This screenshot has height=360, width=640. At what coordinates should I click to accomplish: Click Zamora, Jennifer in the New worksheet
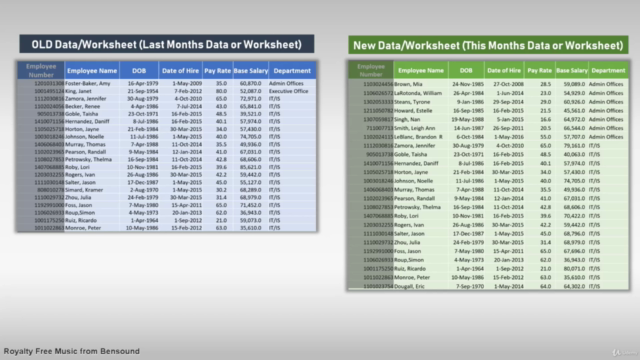415,146
